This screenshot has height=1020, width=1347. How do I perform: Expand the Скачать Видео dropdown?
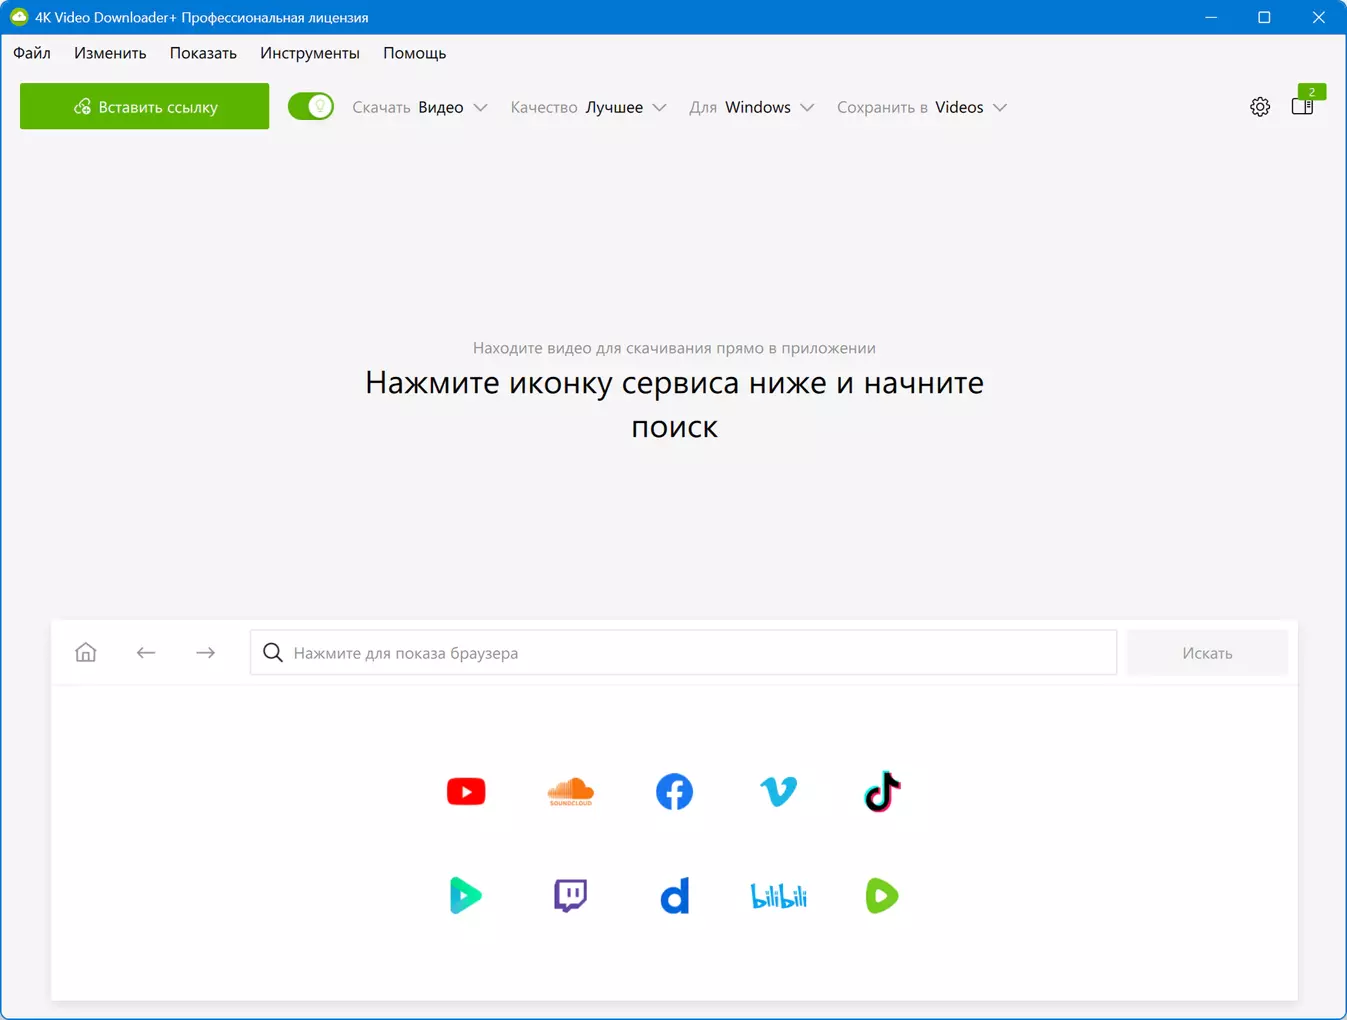click(x=420, y=107)
